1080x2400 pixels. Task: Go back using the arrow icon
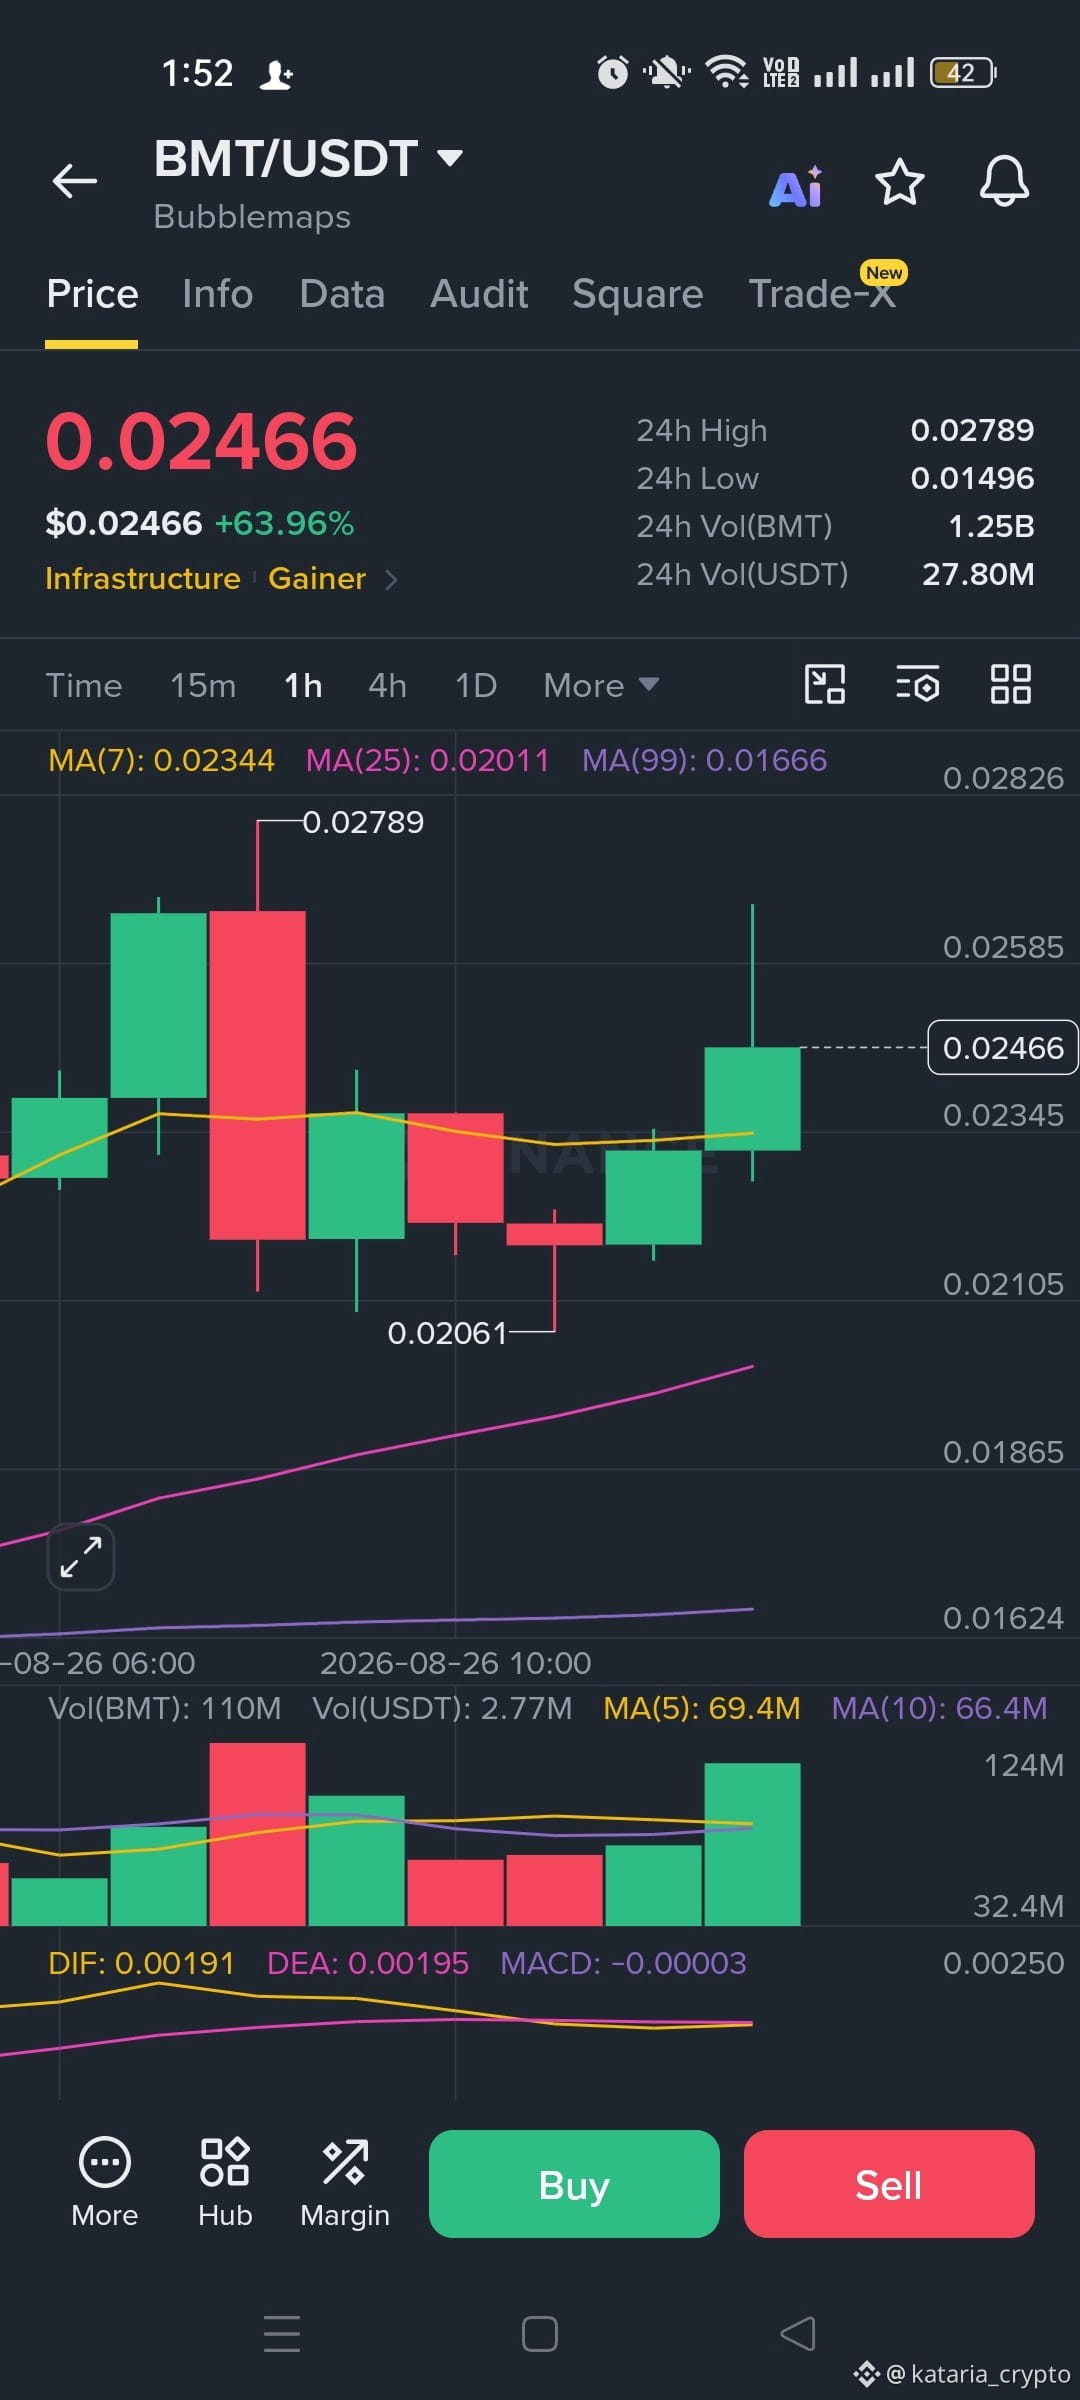(x=75, y=181)
